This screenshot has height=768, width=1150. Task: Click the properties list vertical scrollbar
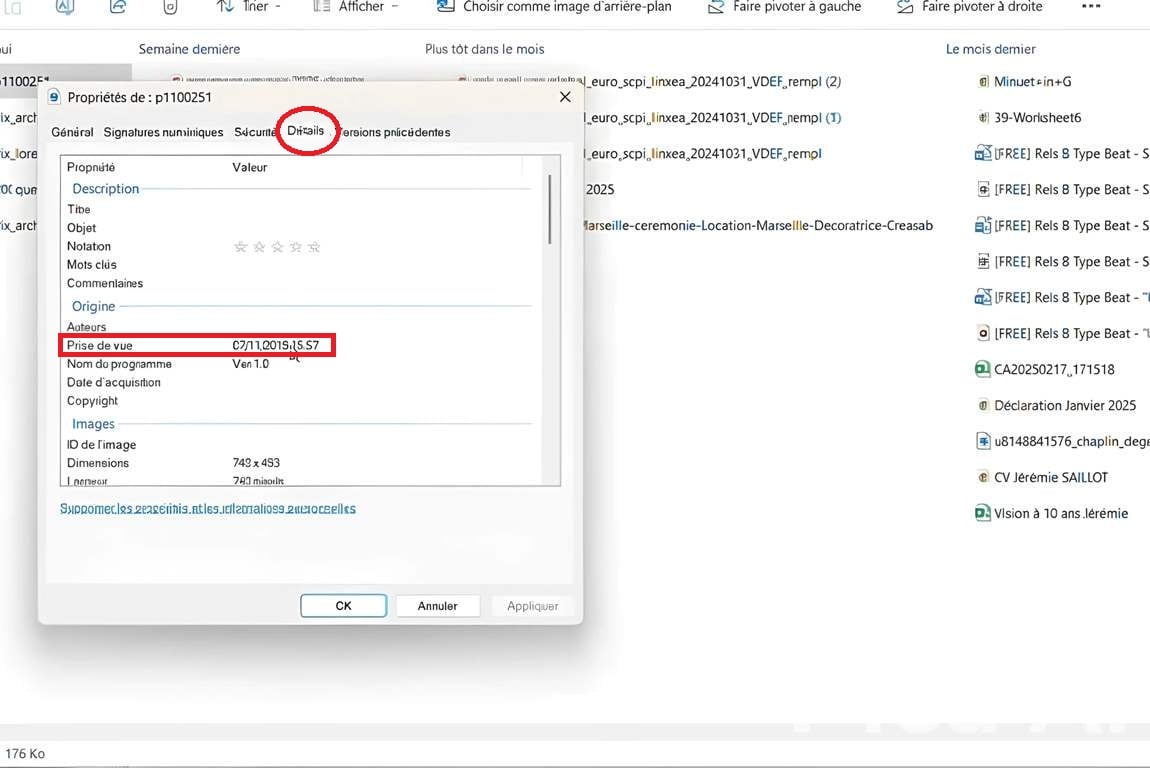549,210
